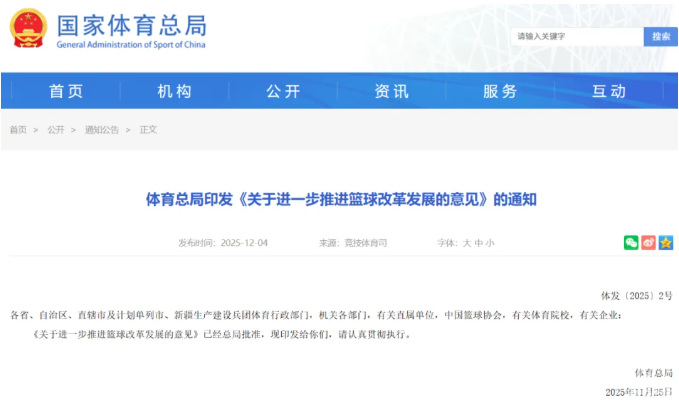The width and height of the screenshot is (679, 405).
Task: Click the recipients line starting 各省、自治区
Action: pyautogui.click(x=316, y=315)
